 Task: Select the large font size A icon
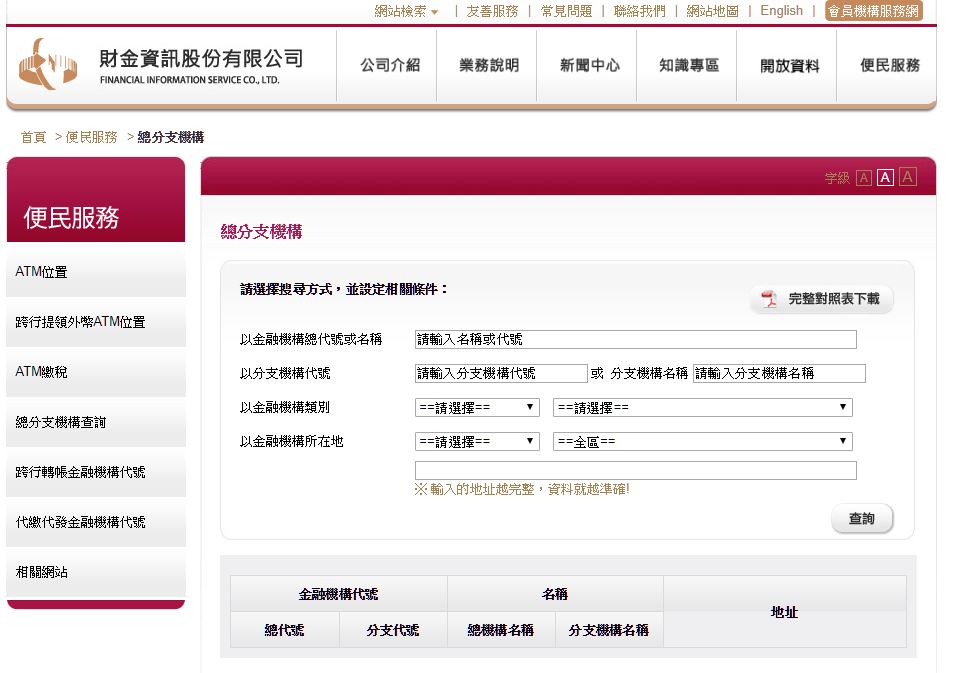pos(907,177)
